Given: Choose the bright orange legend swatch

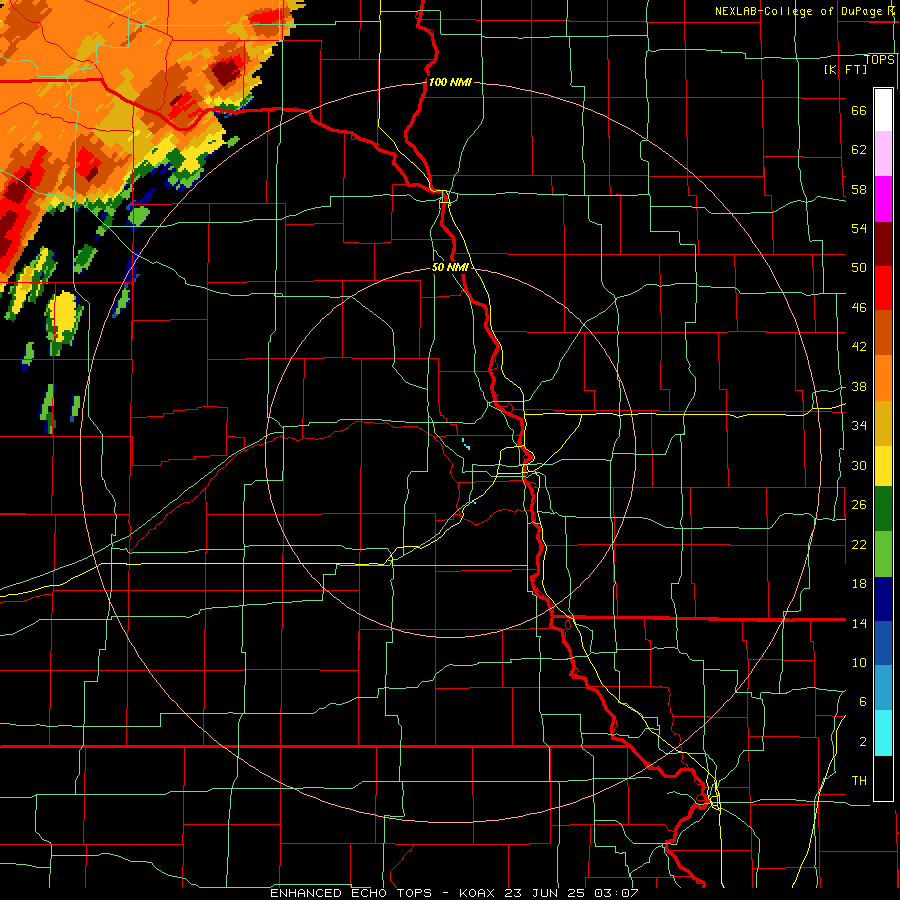Looking at the screenshot, I should coord(883,377).
